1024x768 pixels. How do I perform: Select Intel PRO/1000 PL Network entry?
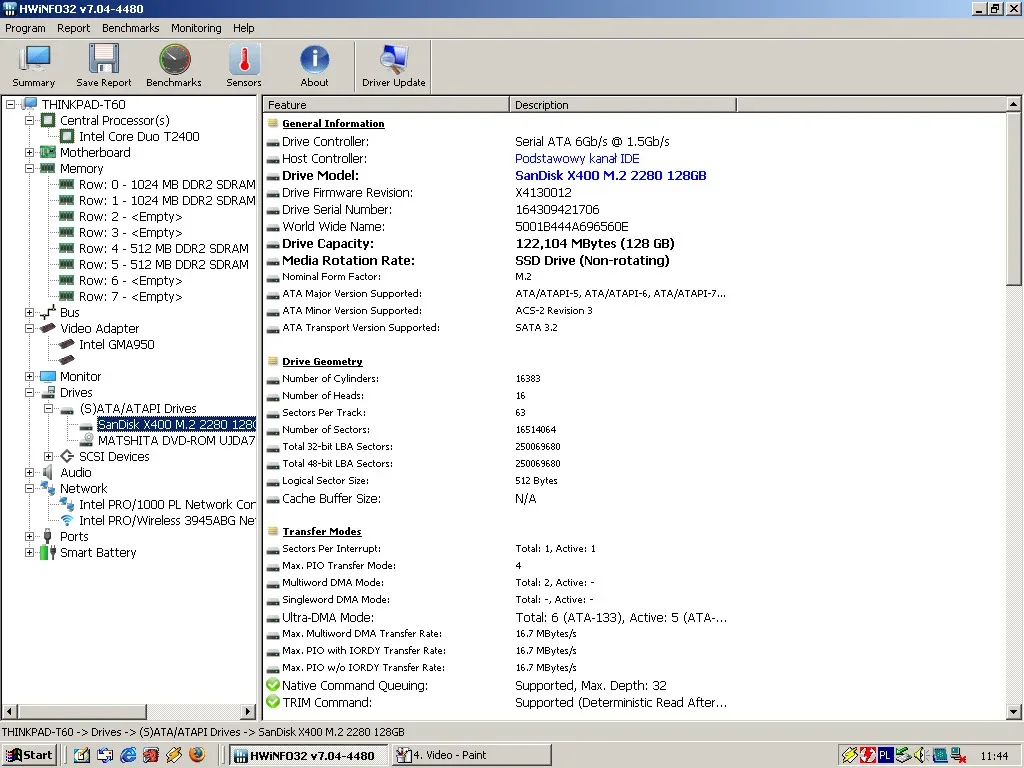click(167, 504)
